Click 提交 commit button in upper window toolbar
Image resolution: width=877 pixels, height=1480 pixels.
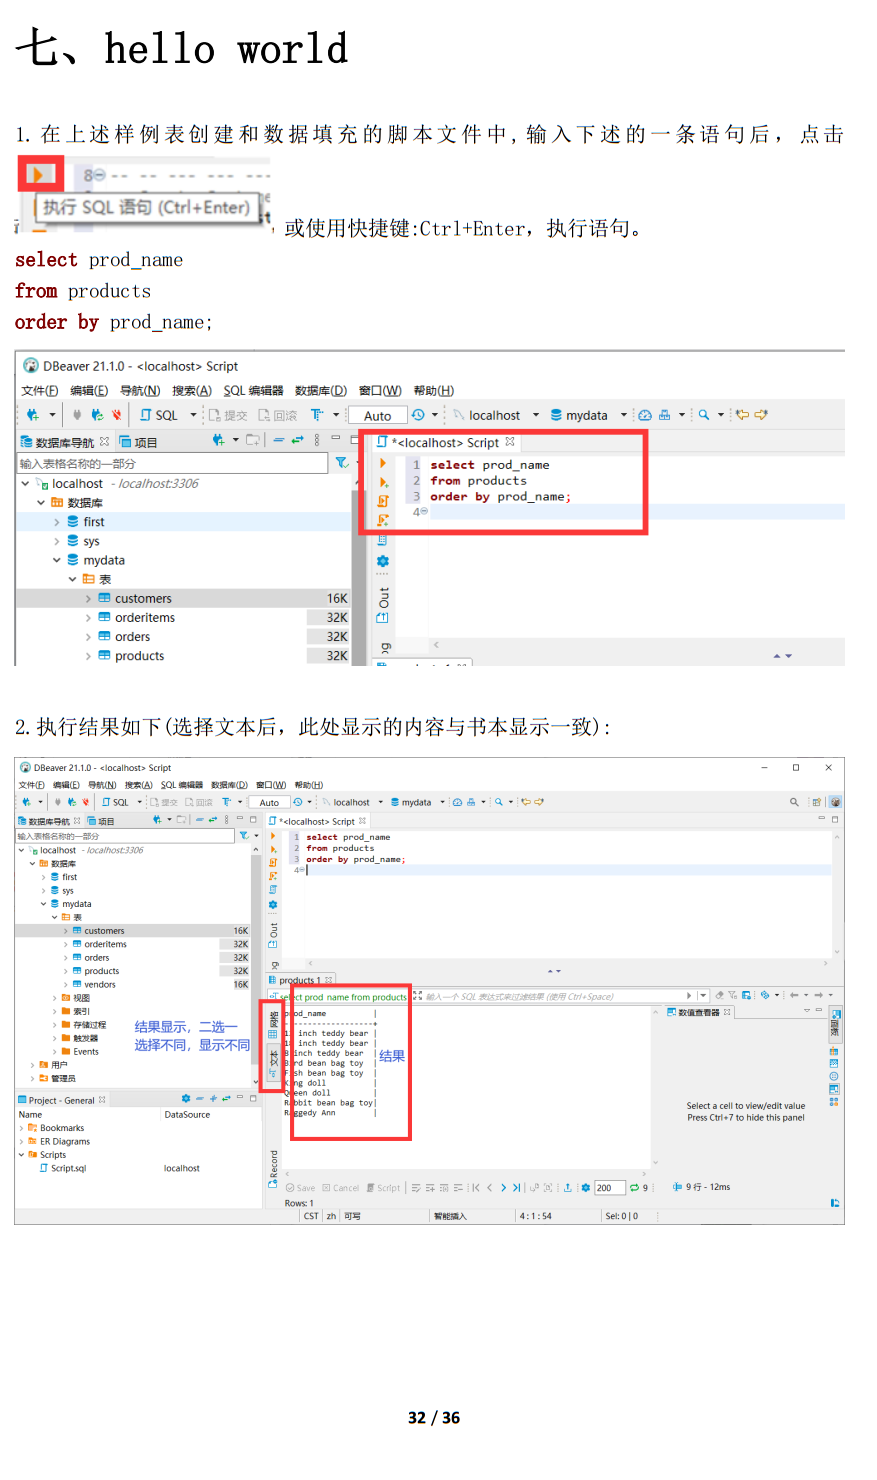[x=228, y=415]
